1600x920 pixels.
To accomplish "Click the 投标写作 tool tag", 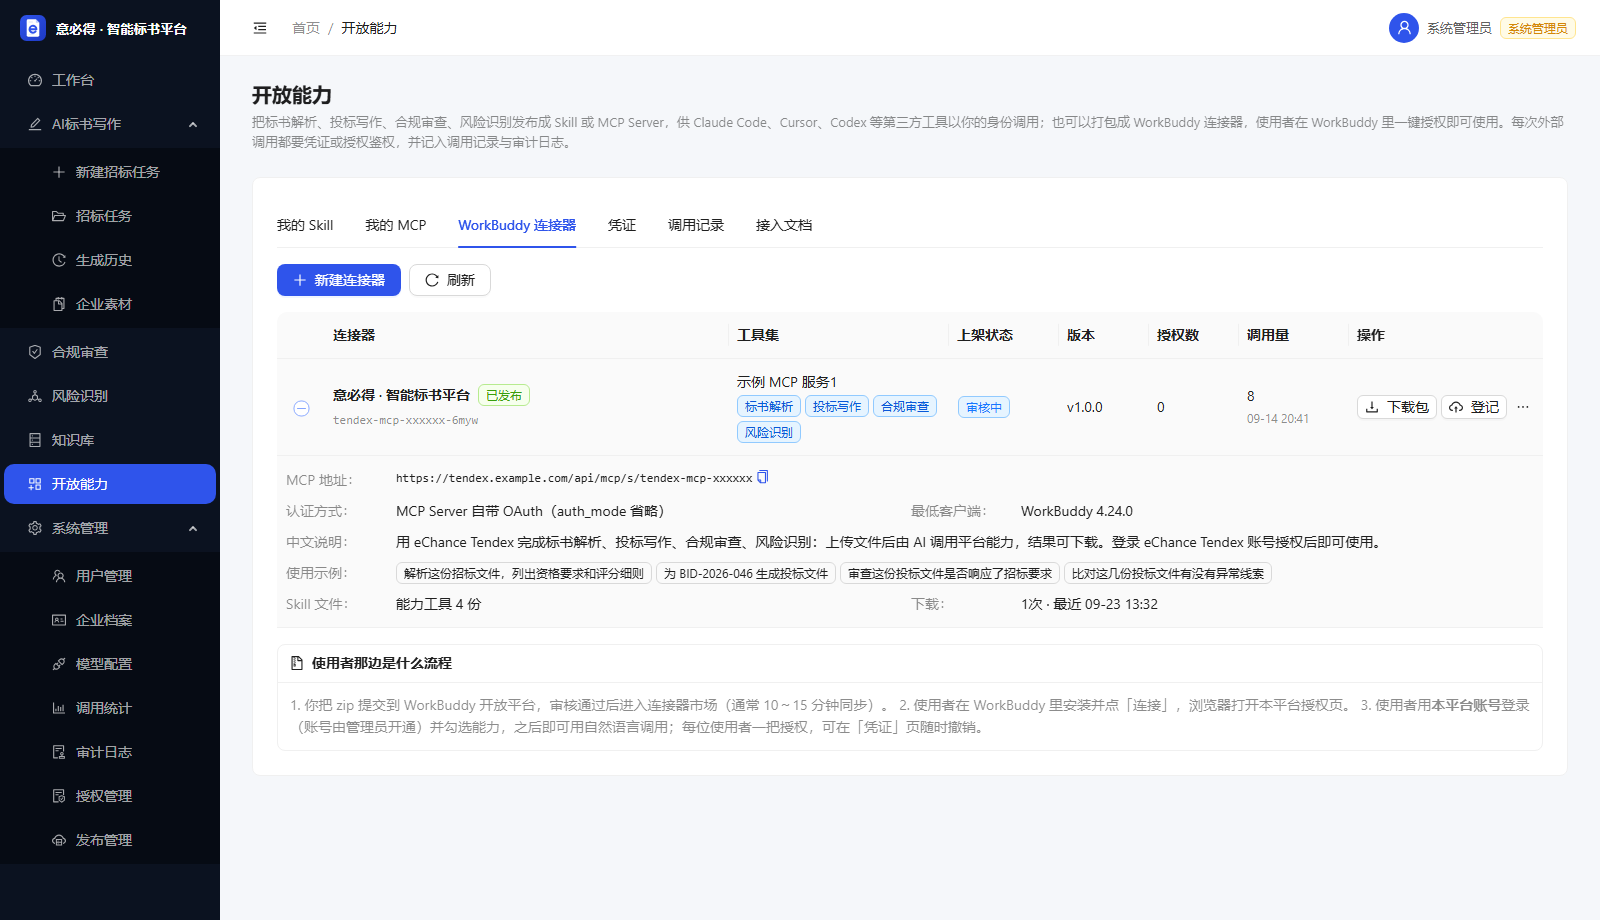I will coord(837,406).
